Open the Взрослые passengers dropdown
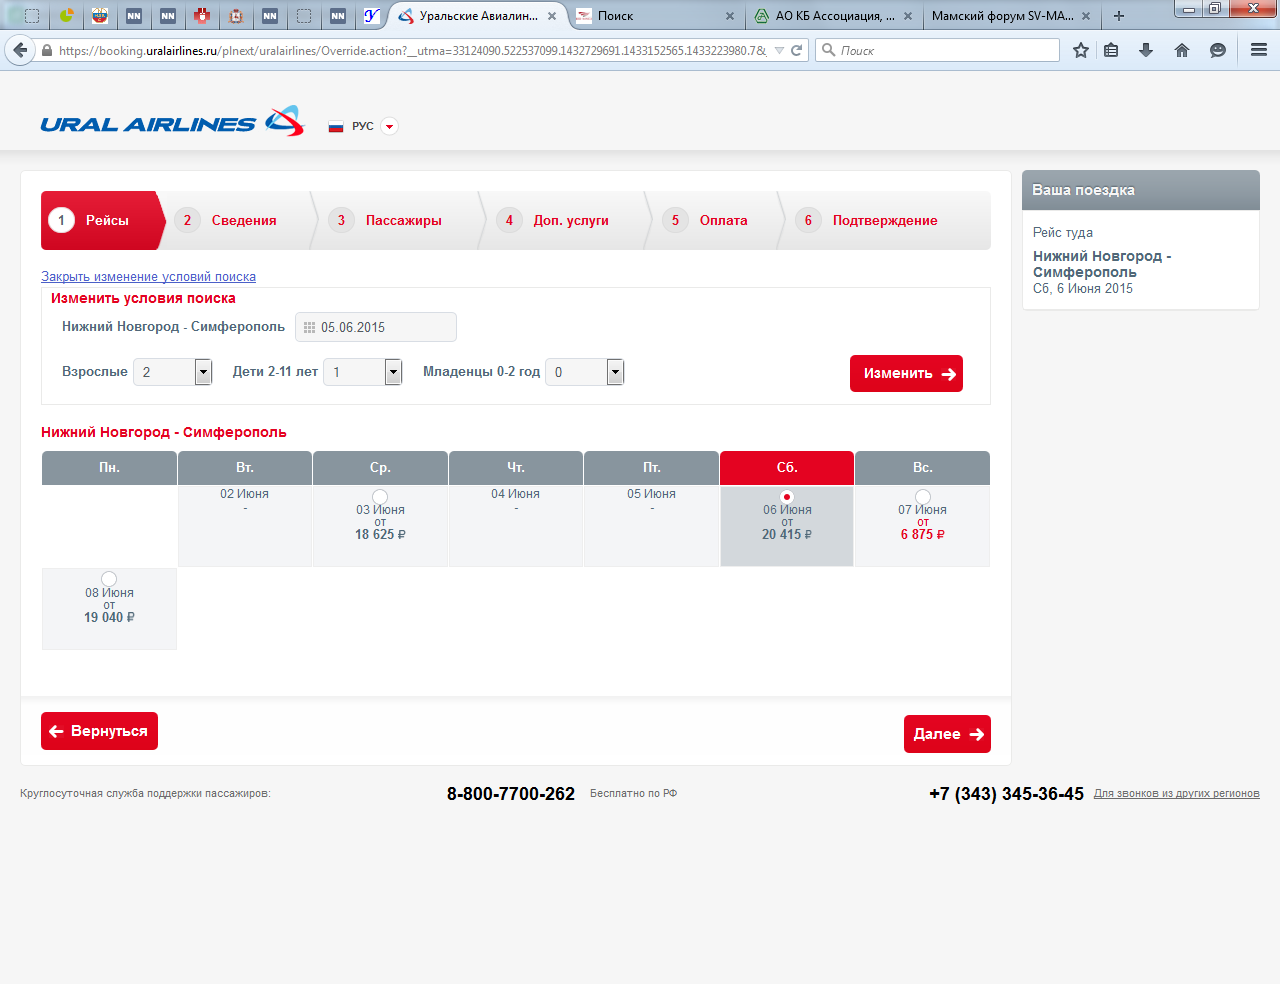 coord(203,372)
